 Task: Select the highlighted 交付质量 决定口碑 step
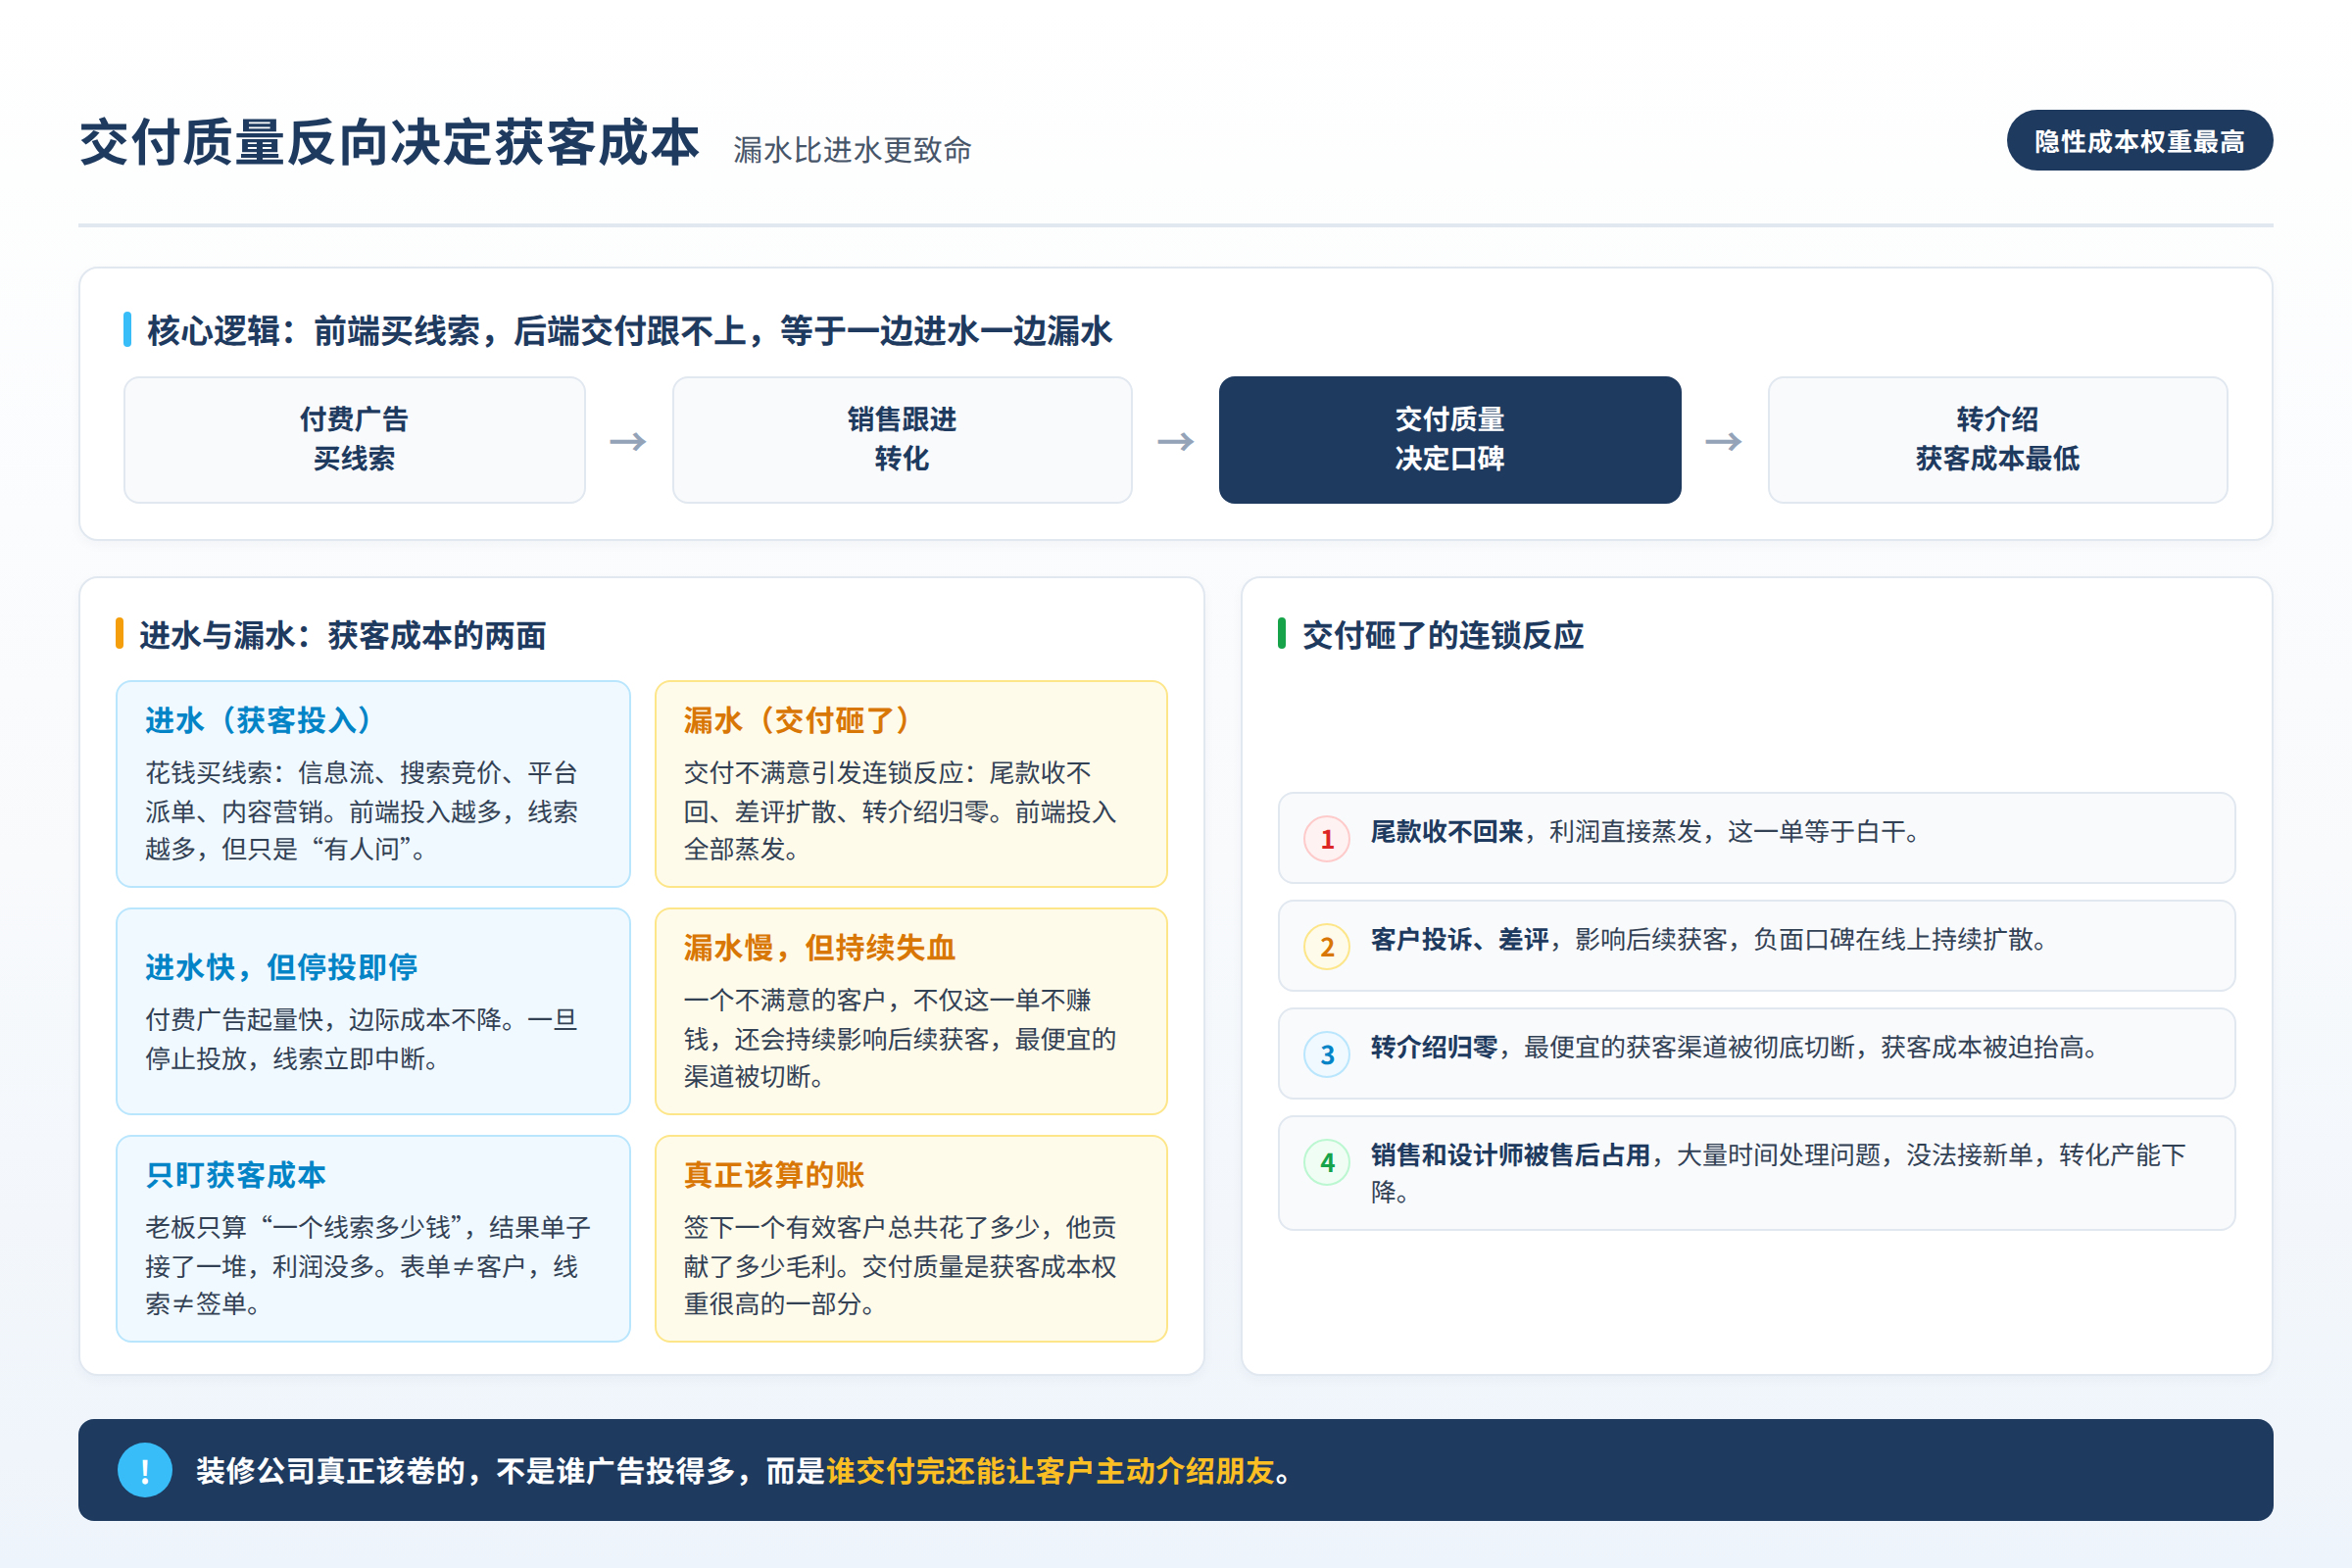pos(1450,440)
